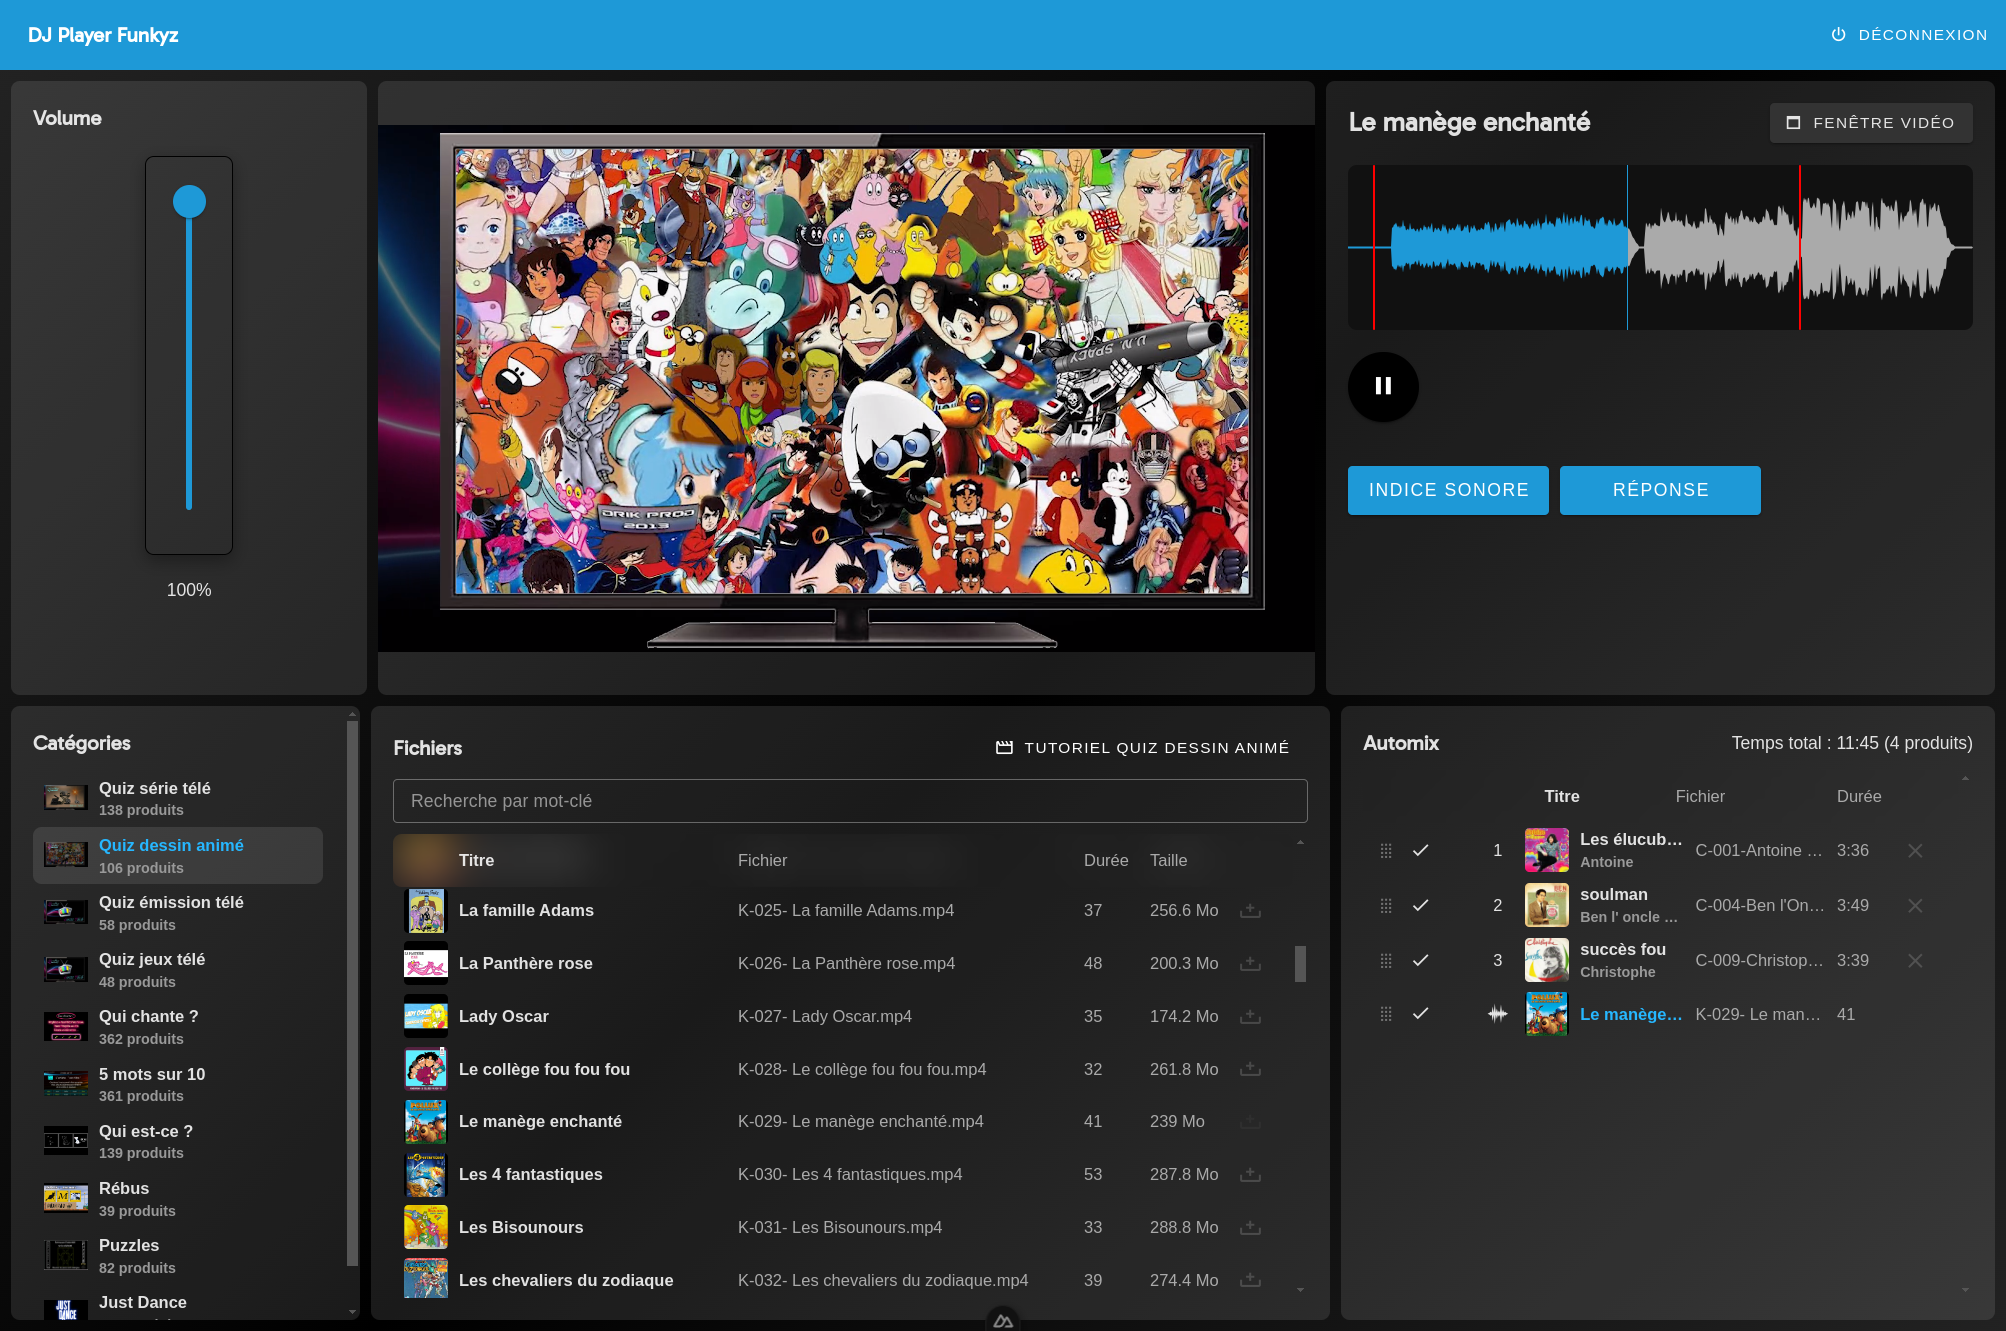Select the Les 4 fantastiques file title
The width and height of the screenshot is (2006, 1331).
point(530,1174)
